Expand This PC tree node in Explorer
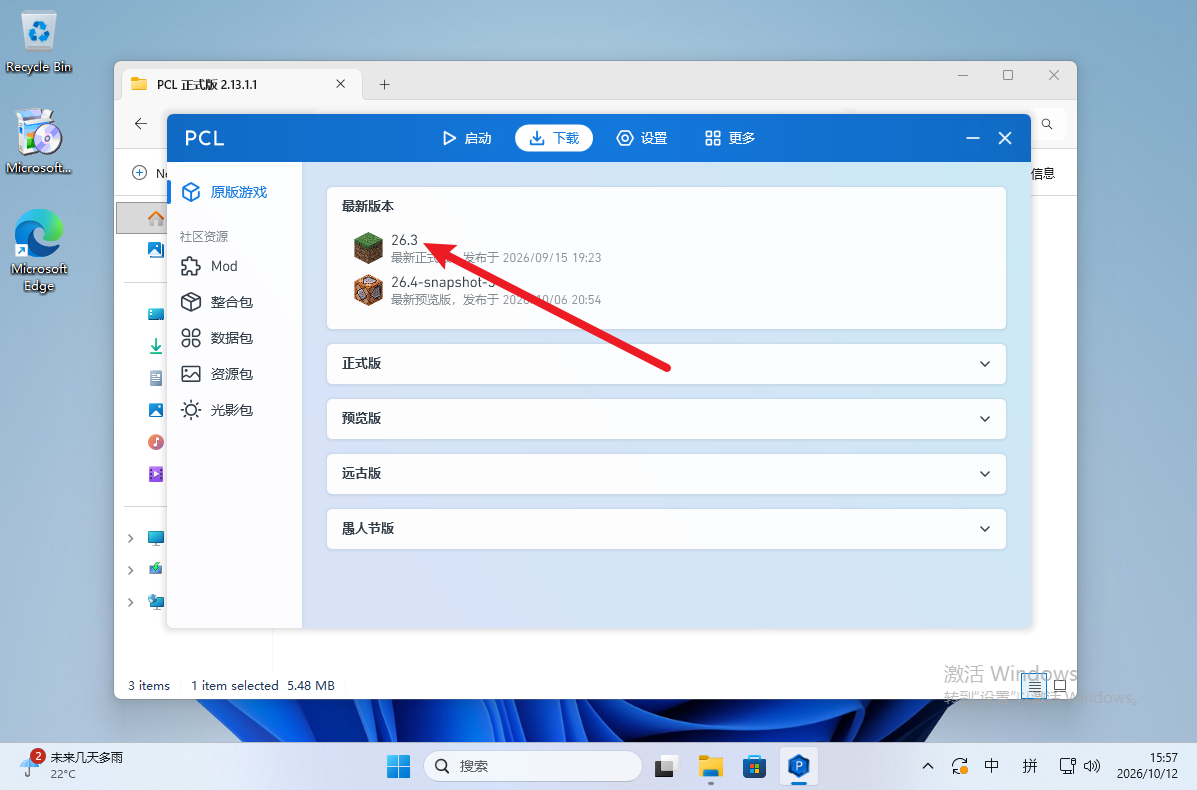 point(131,538)
